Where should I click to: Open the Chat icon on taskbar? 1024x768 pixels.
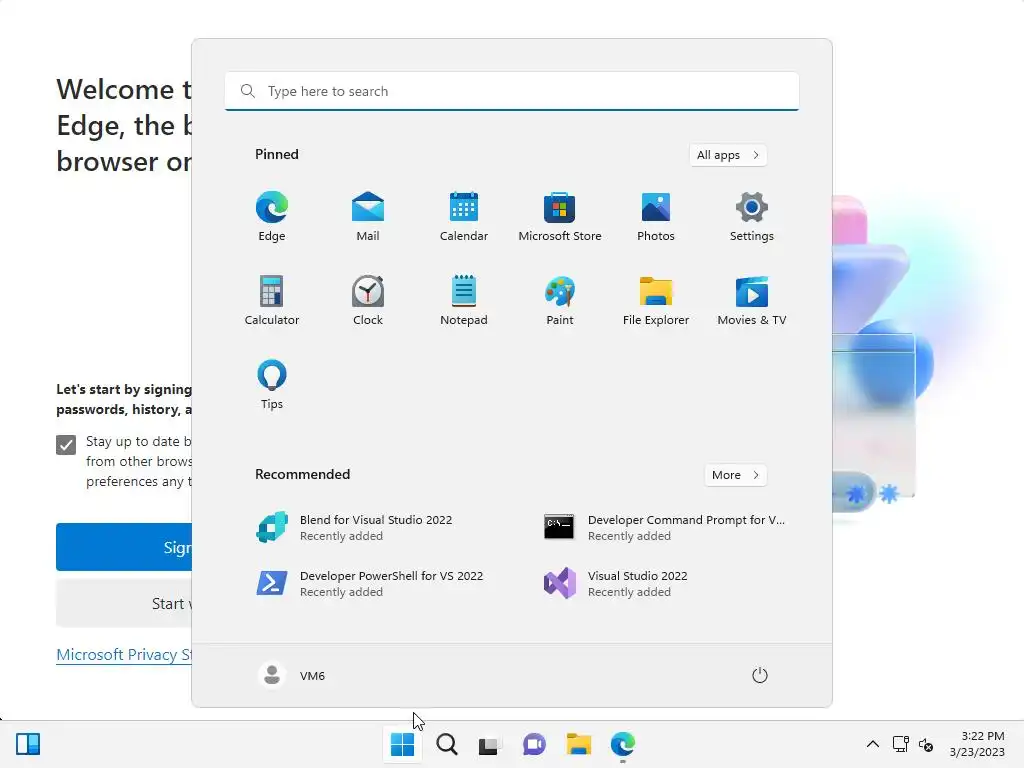pyautogui.click(x=534, y=744)
